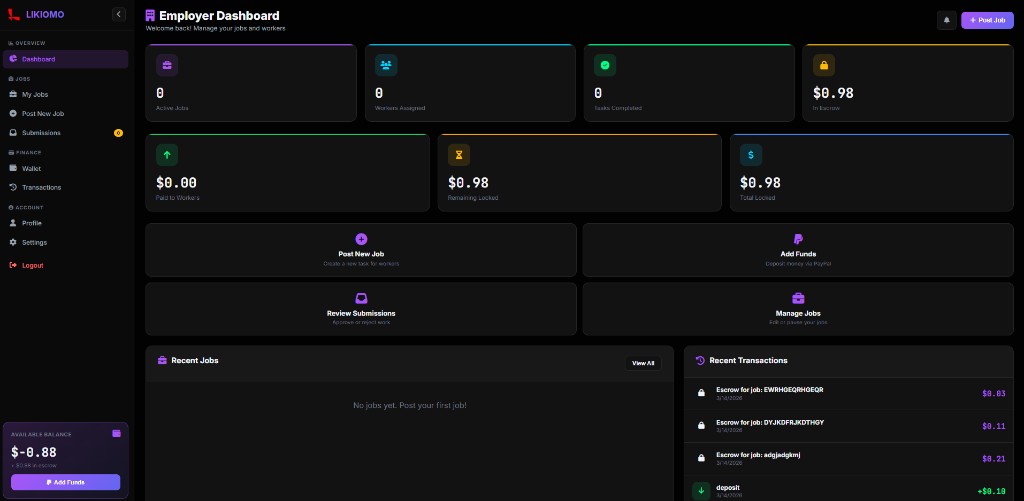
Task: Click 'No jobs yet. Post your first job!' text
Action: (410, 406)
